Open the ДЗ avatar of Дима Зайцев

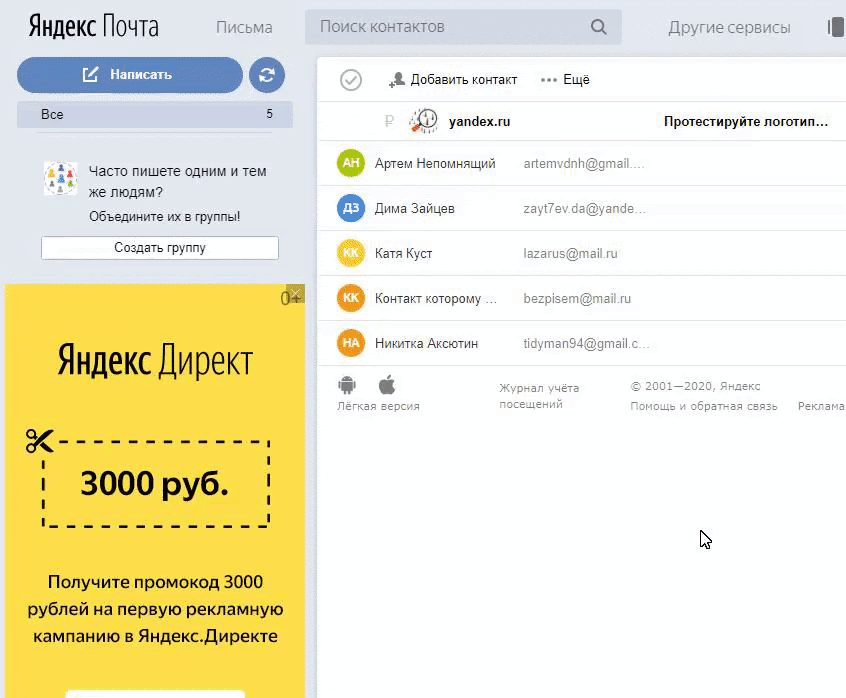coord(351,208)
